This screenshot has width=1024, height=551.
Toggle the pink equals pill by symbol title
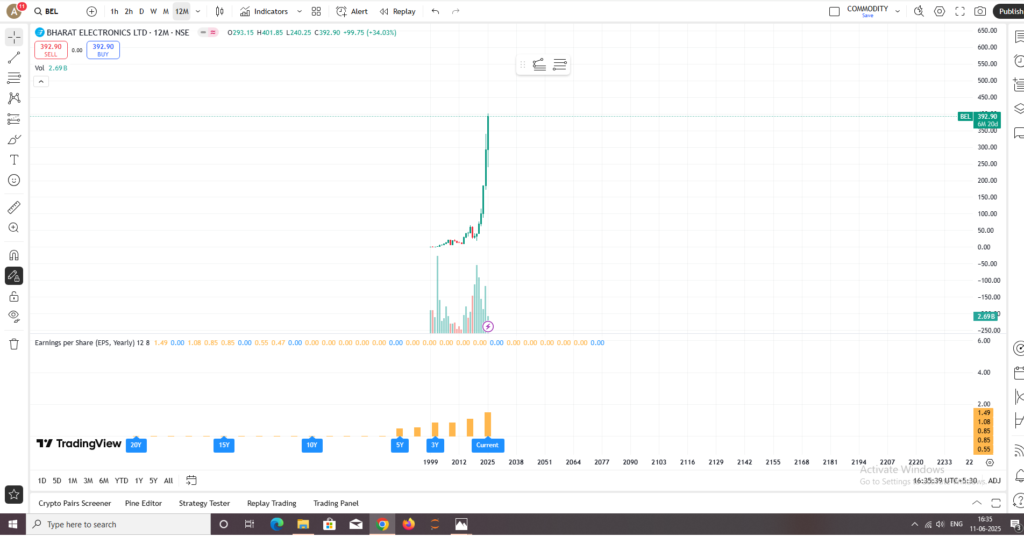[213, 32]
